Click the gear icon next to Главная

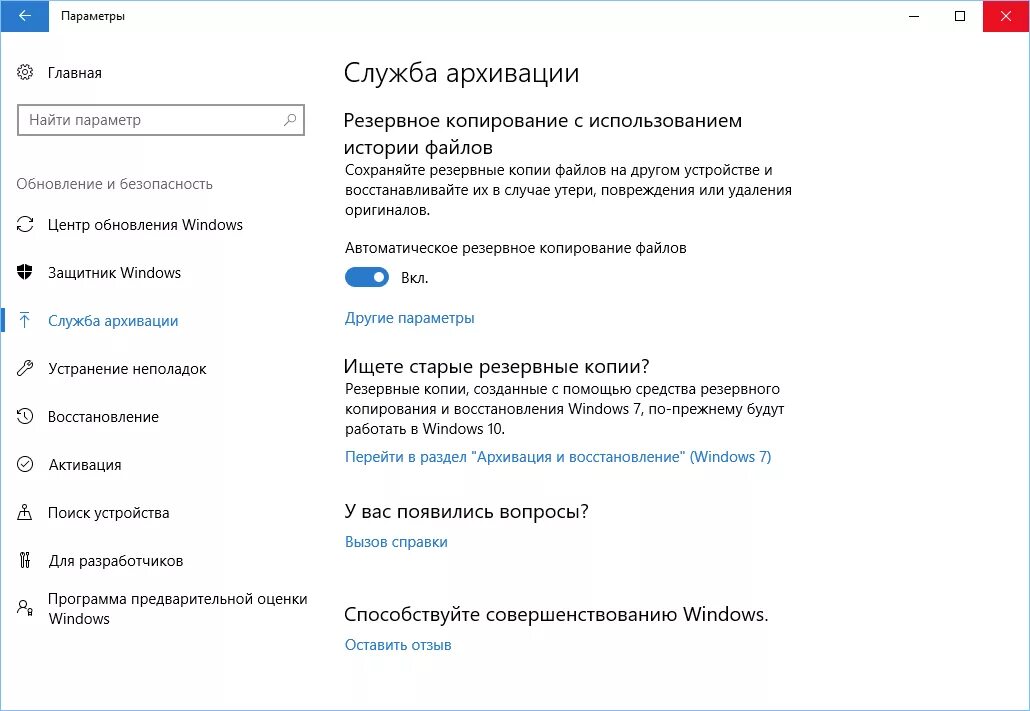pyautogui.click(x=26, y=73)
